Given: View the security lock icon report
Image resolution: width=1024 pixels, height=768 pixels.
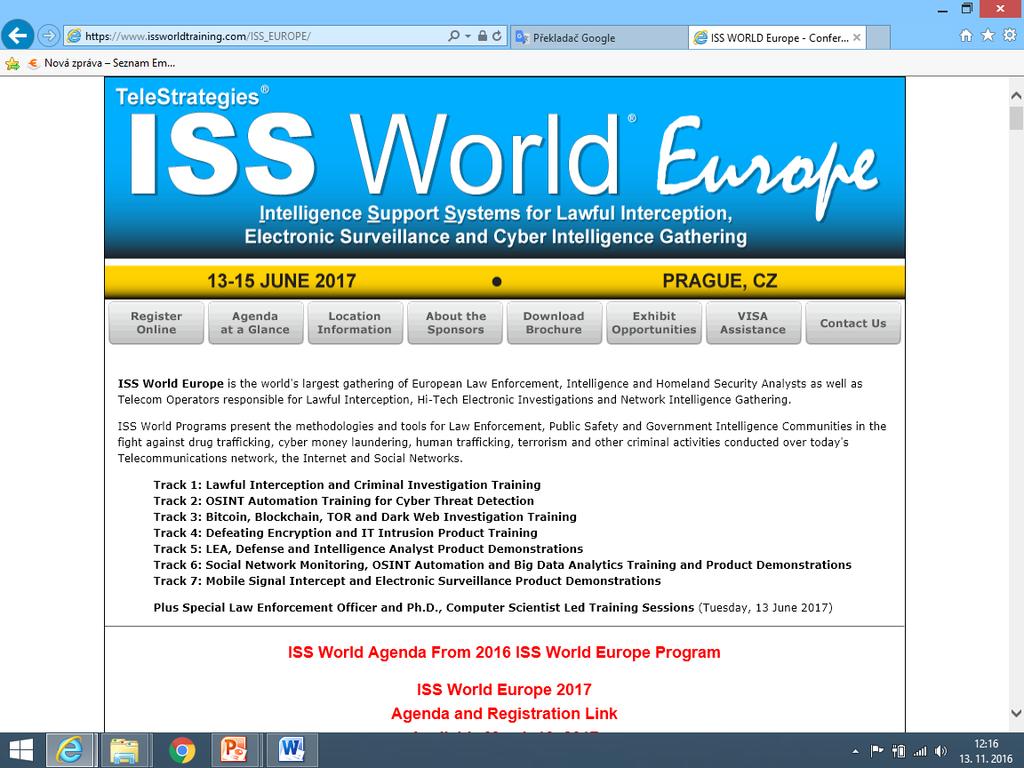Looking at the screenshot, I should 482,36.
